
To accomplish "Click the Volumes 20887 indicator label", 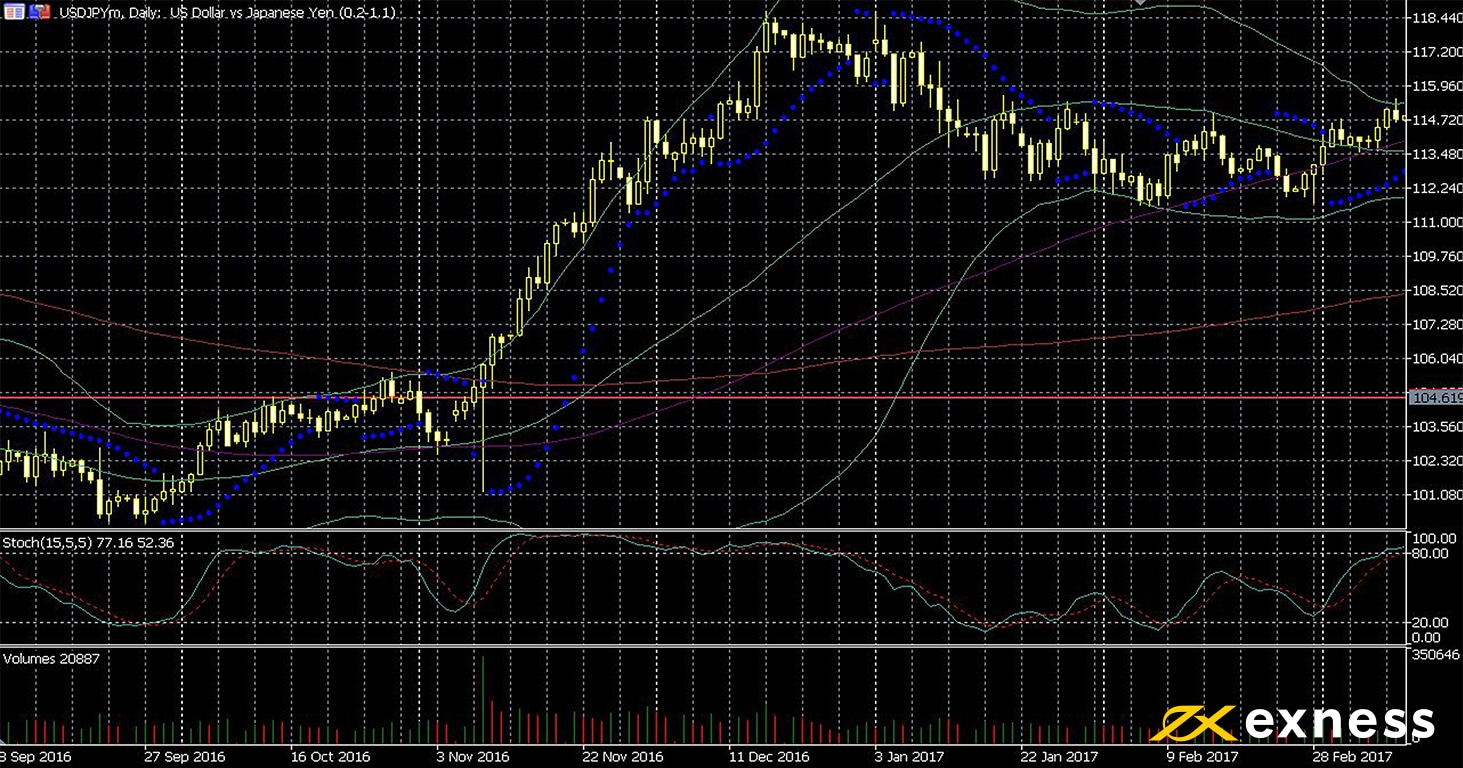I will click(x=52, y=659).
